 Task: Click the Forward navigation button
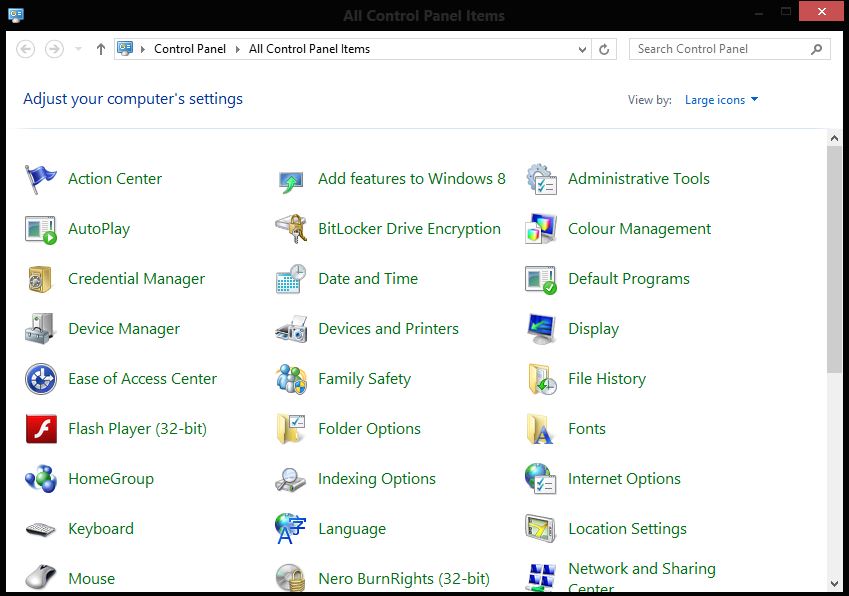tap(54, 49)
